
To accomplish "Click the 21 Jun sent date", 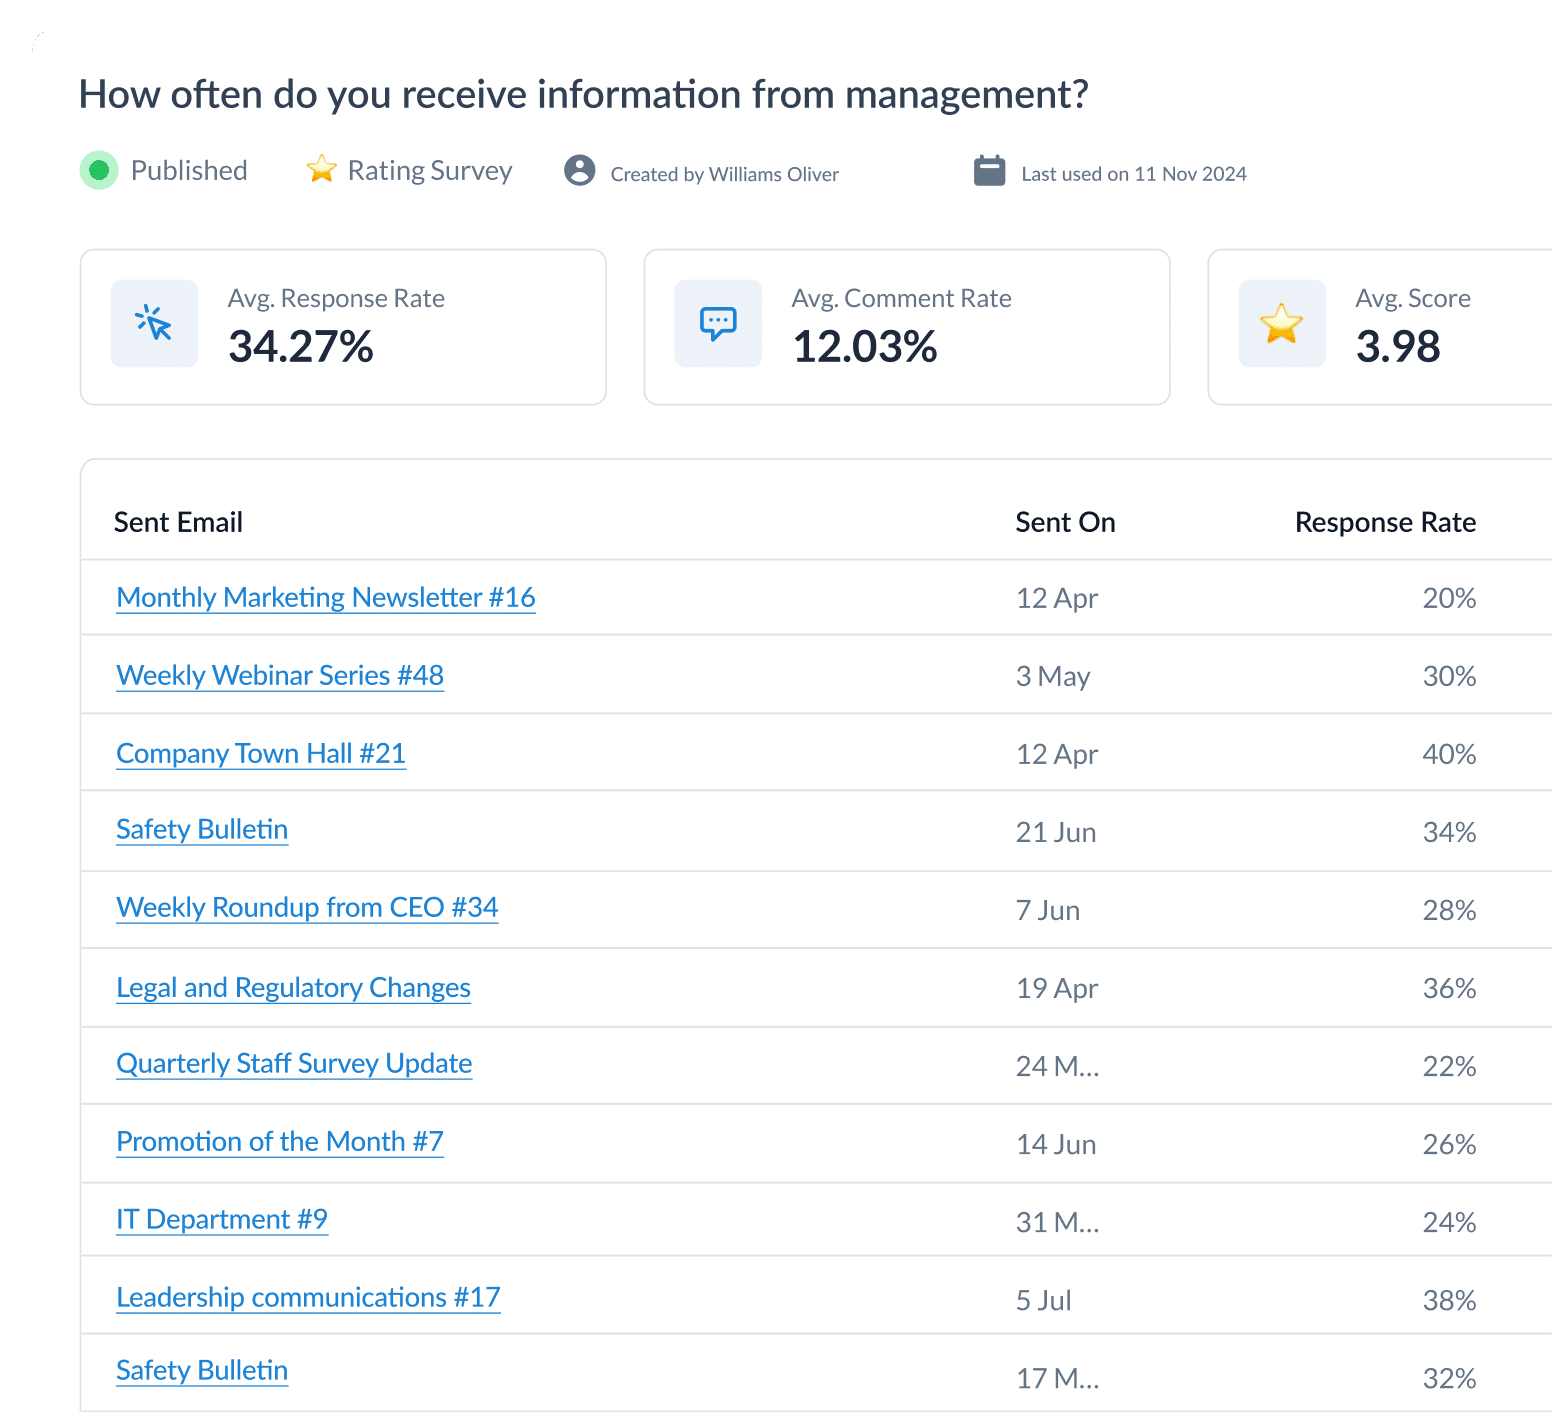I will pyautogui.click(x=1056, y=832).
